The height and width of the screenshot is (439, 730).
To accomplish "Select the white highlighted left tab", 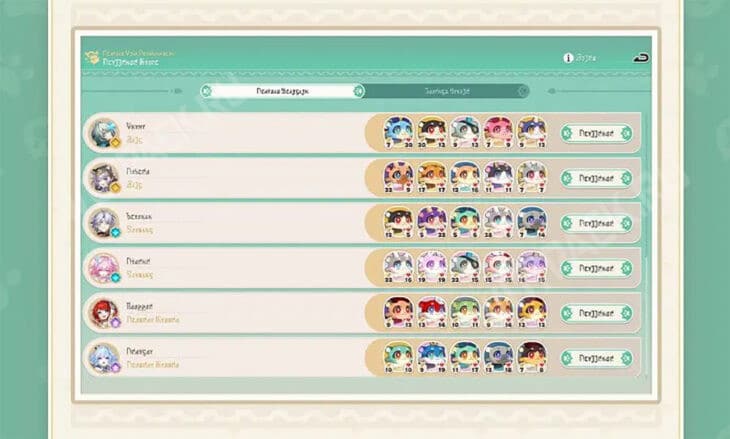I will point(283,91).
